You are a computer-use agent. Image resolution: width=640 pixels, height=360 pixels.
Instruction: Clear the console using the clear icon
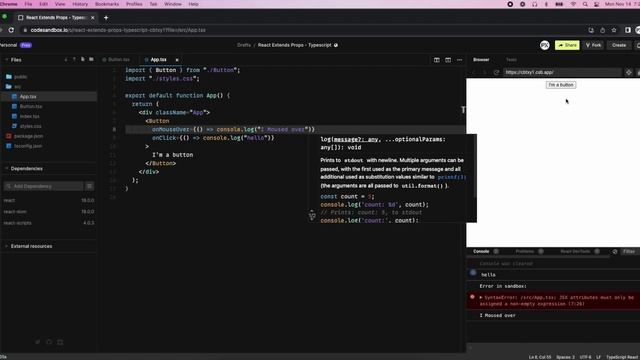coord(615,252)
